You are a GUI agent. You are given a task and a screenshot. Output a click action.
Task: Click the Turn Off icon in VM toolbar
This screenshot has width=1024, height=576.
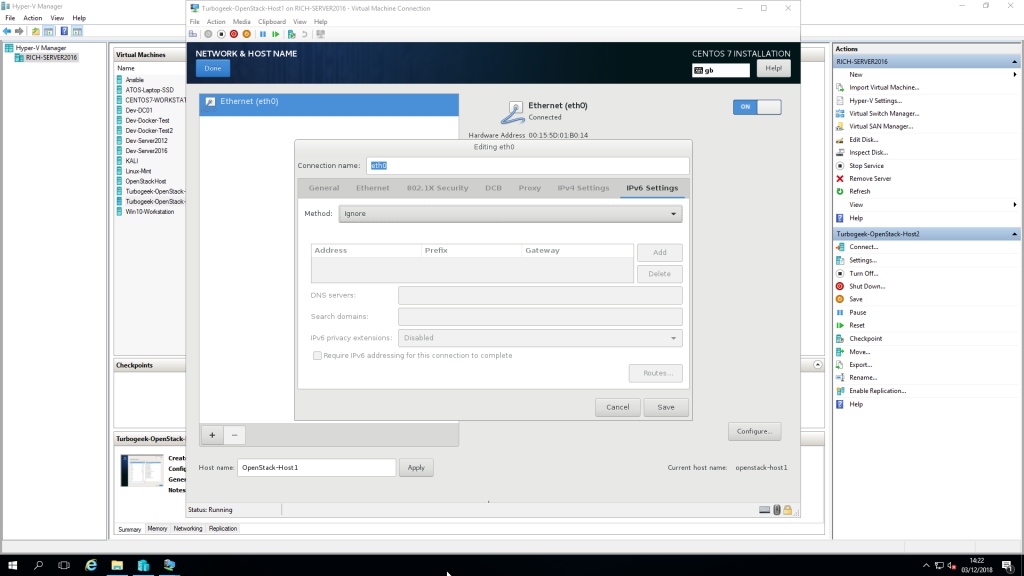pyautogui.click(x=221, y=34)
